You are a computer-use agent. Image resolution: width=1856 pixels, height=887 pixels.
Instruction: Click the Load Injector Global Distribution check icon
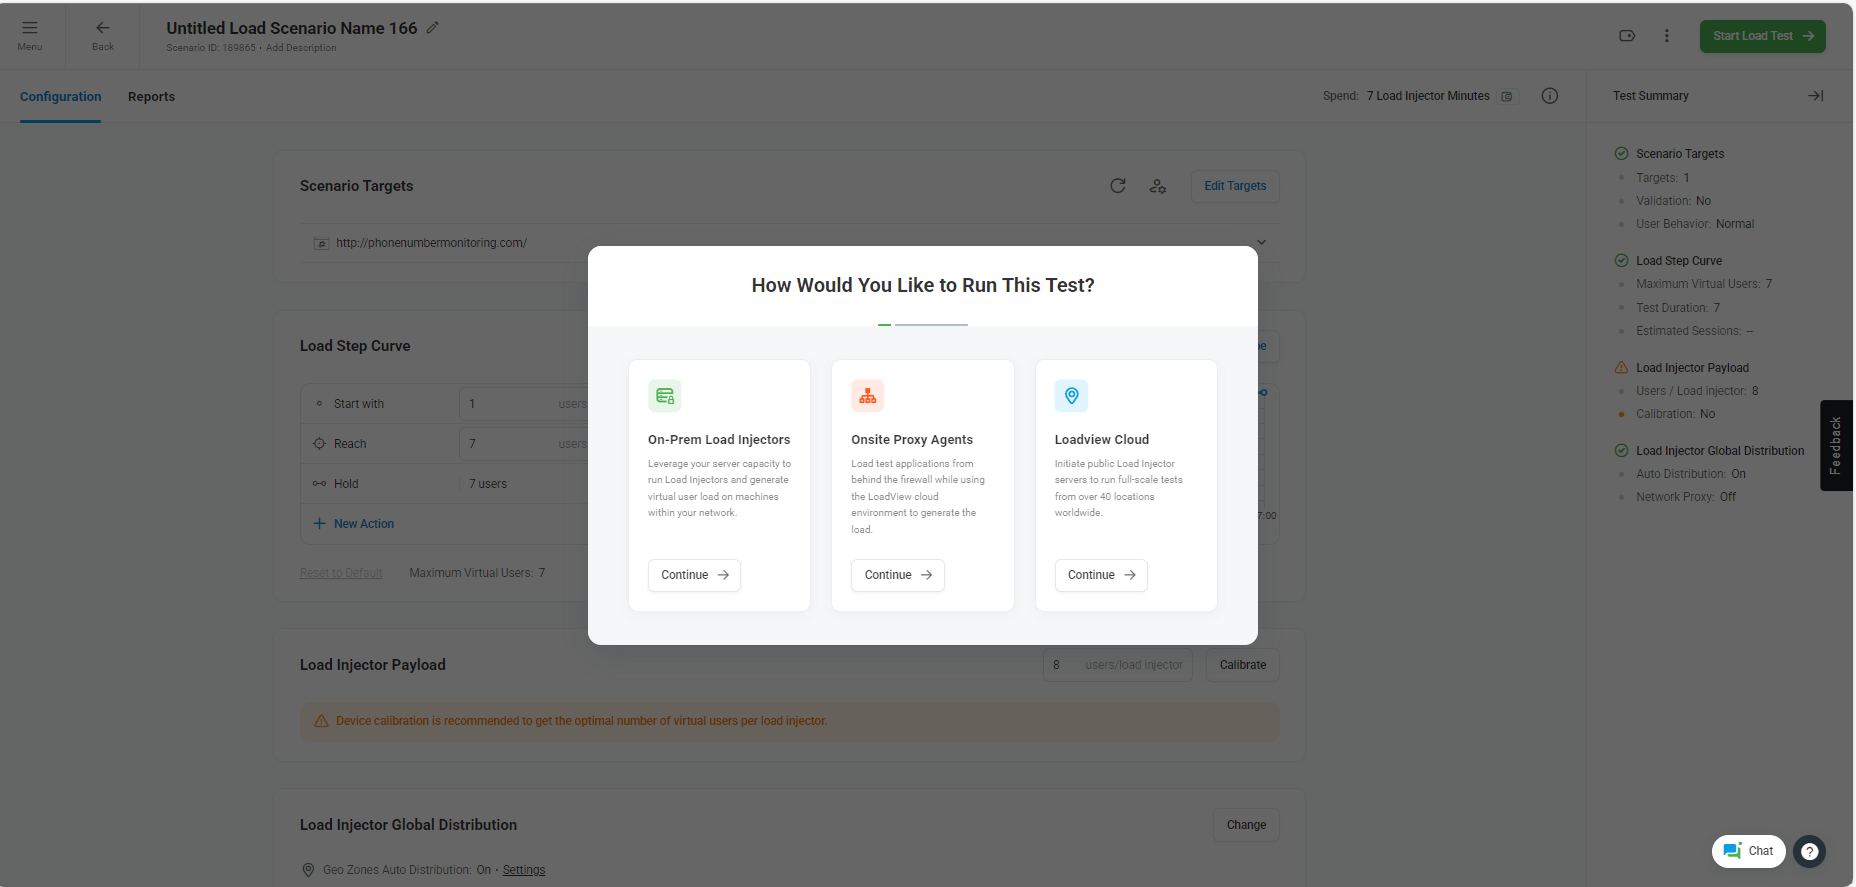(1622, 451)
